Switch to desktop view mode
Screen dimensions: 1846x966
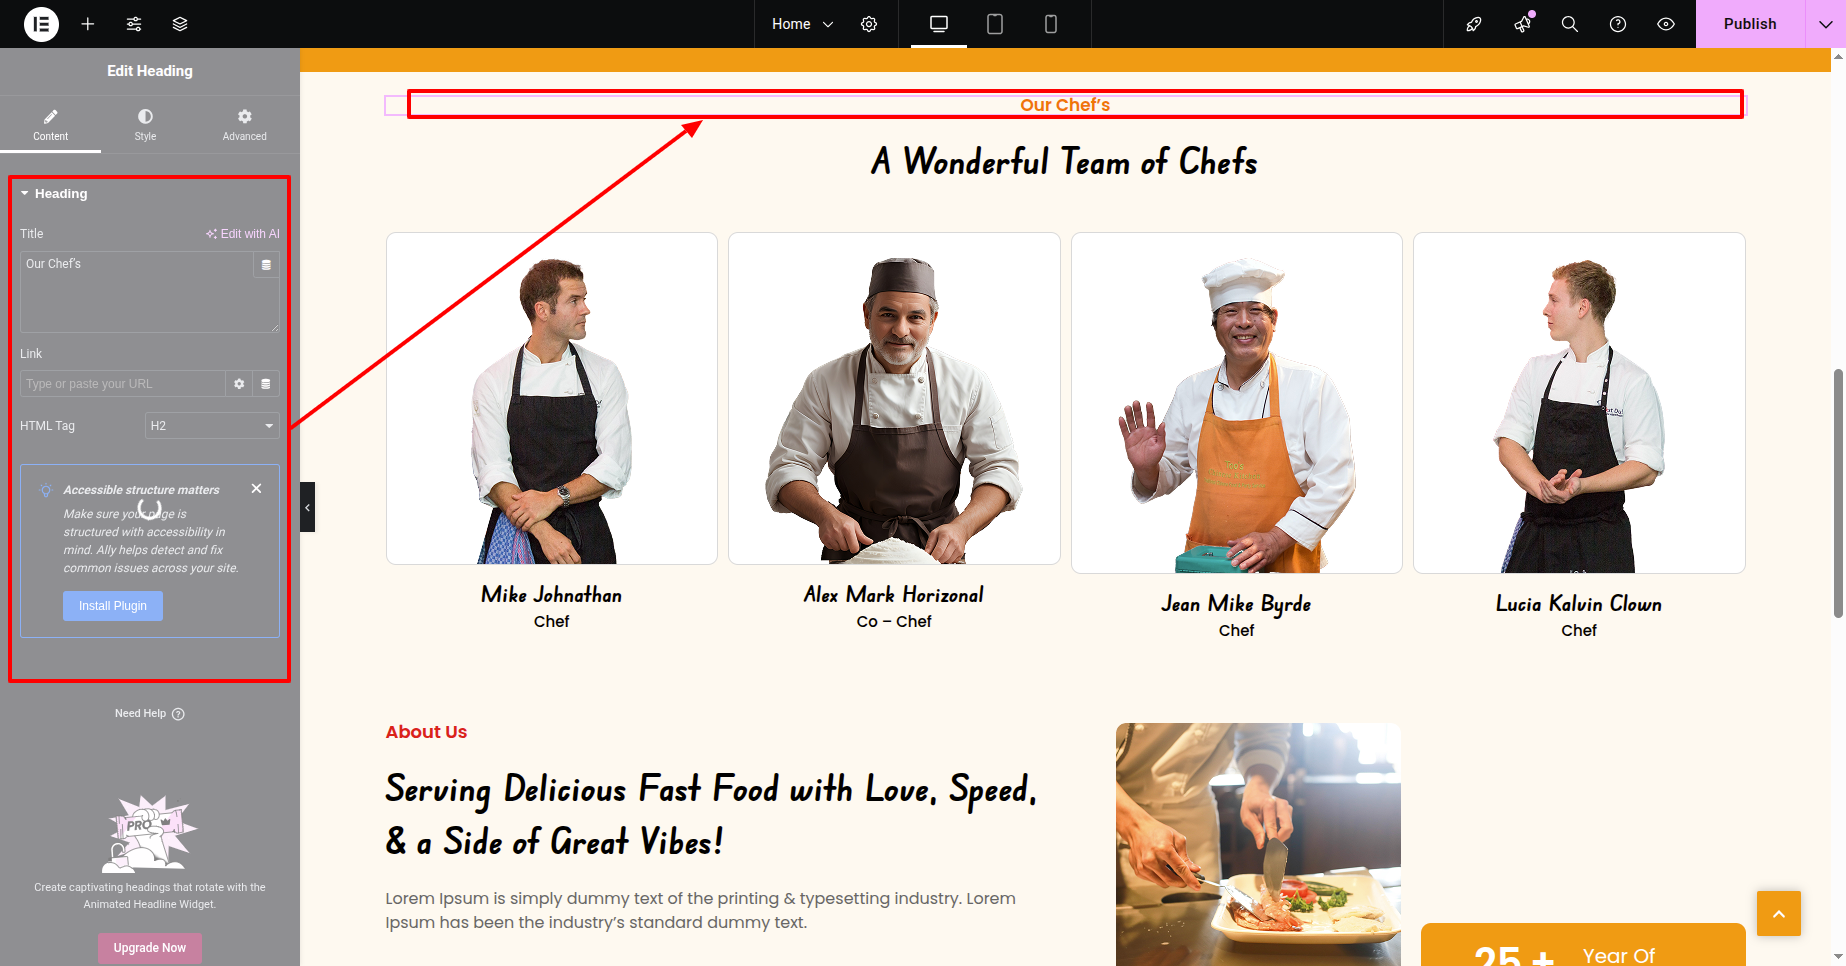pos(939,24)
